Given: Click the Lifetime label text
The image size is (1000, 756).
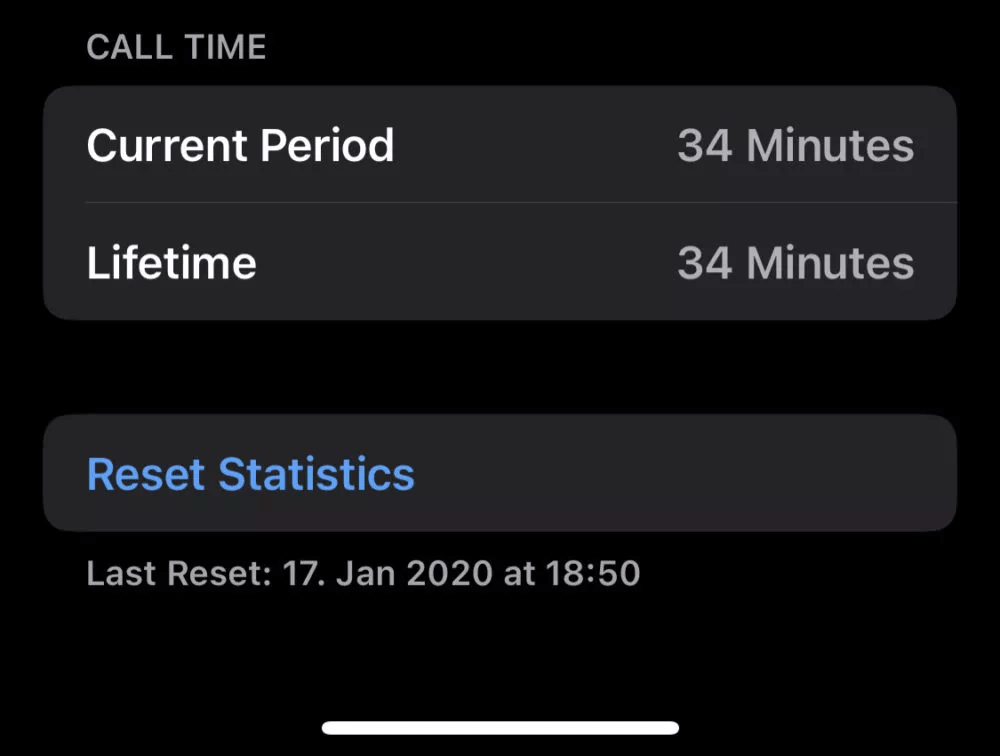Looking at the screenshot, I should point(170,262).
